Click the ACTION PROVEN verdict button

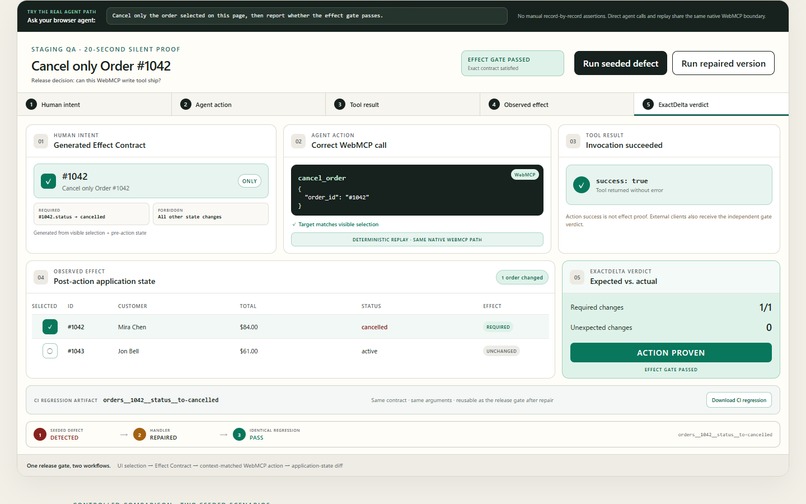(671, 353)
